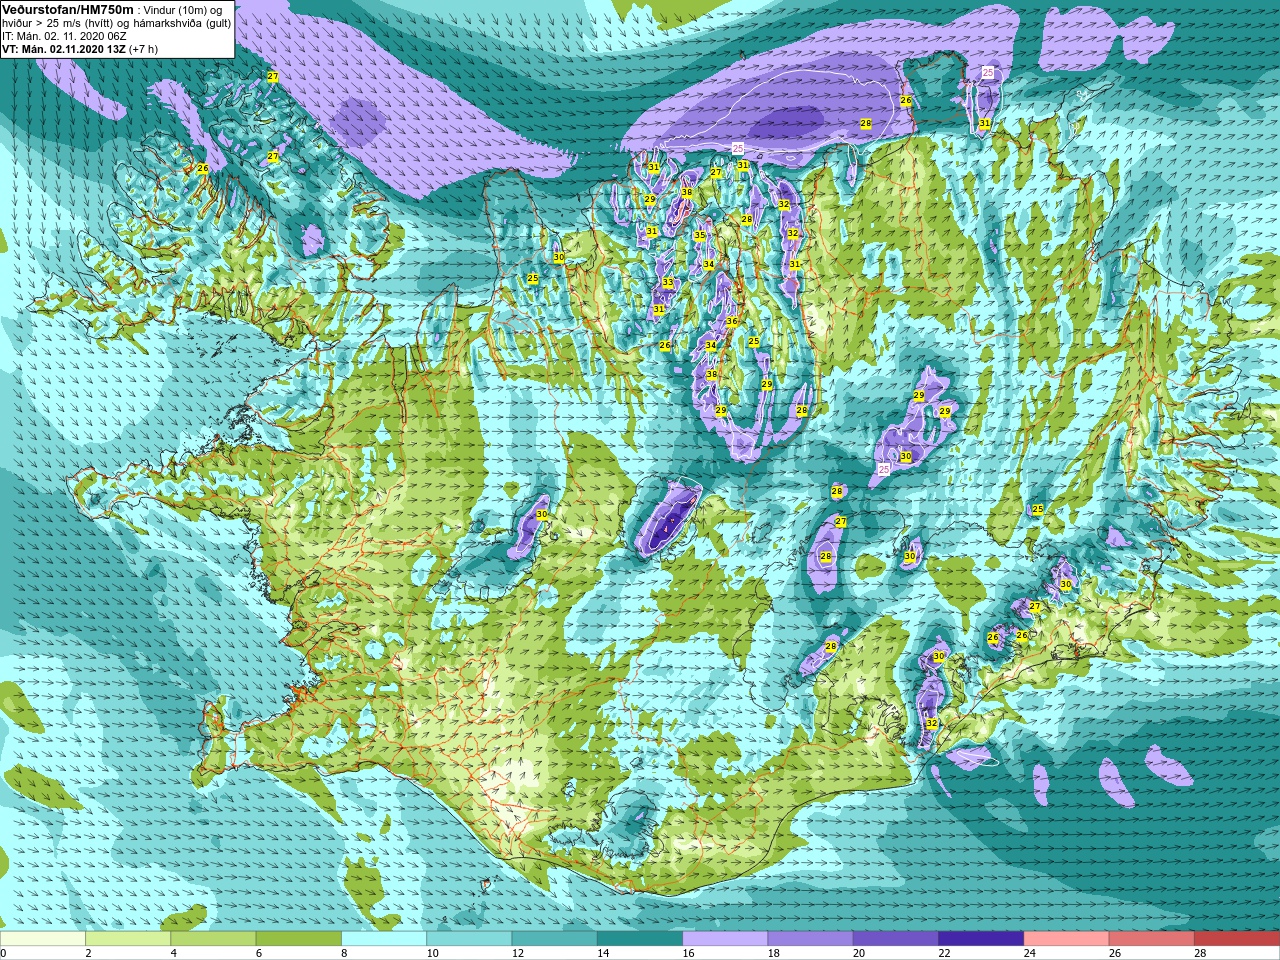This screenshot has height=960, width=1280.
Task: Click the 'VT: Mán. 02.11.2020 13Z' valid-time line
Action: [x=64, y=49]
